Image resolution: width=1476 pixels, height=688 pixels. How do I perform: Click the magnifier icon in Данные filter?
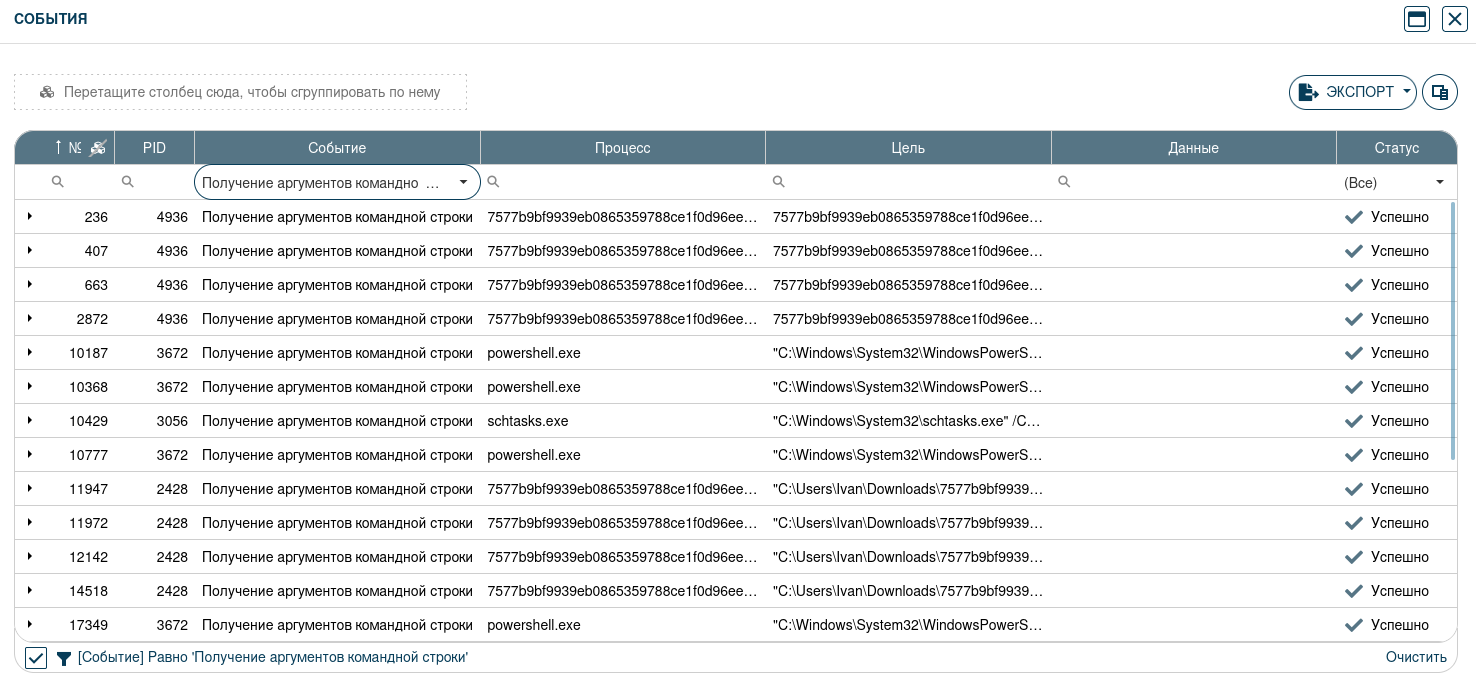1064,182
